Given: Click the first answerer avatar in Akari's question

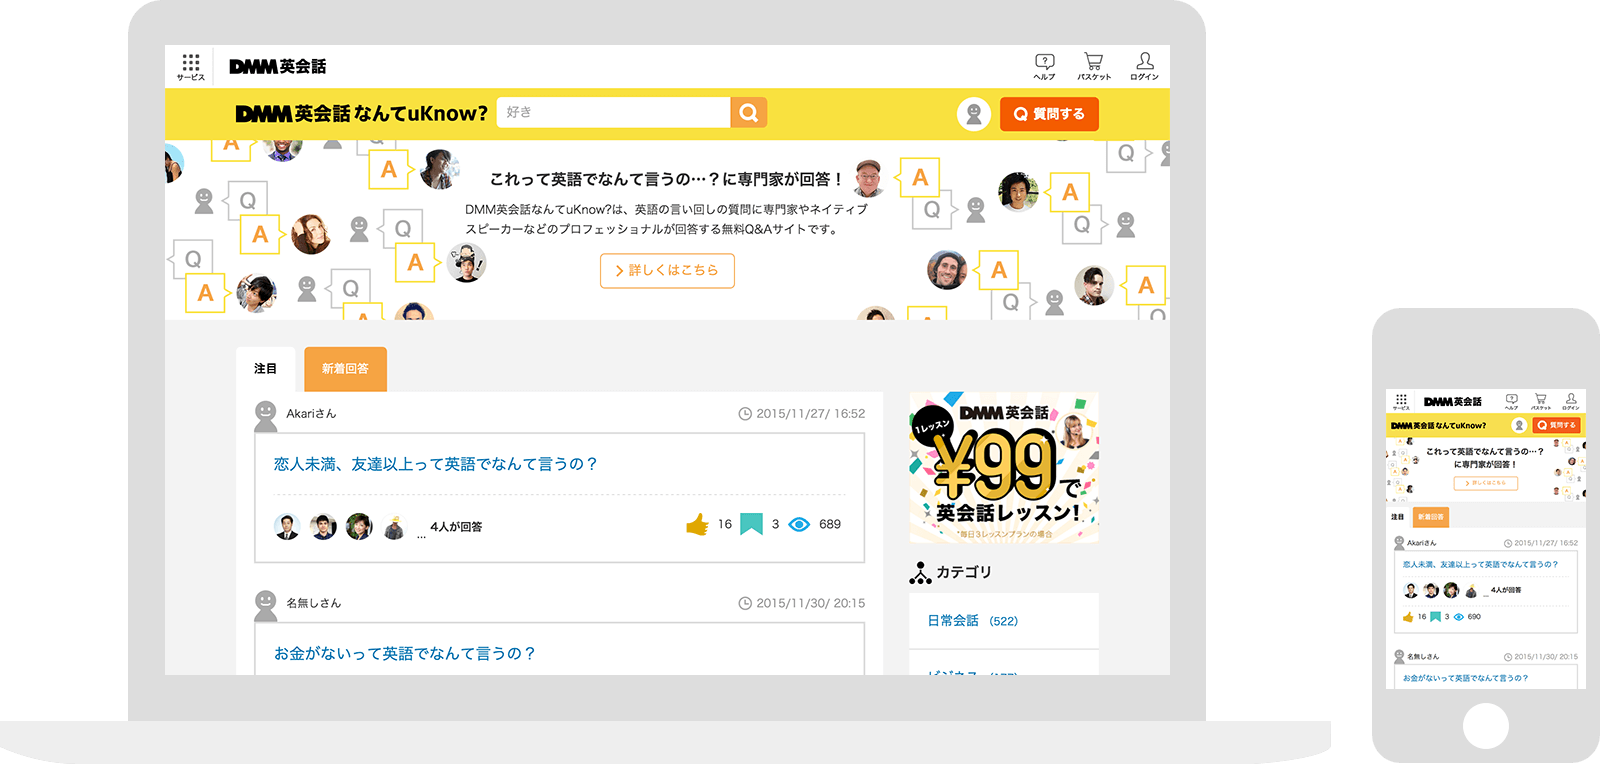Looking at the screenshot, I should pyautogui.click(x=287, y=526).
